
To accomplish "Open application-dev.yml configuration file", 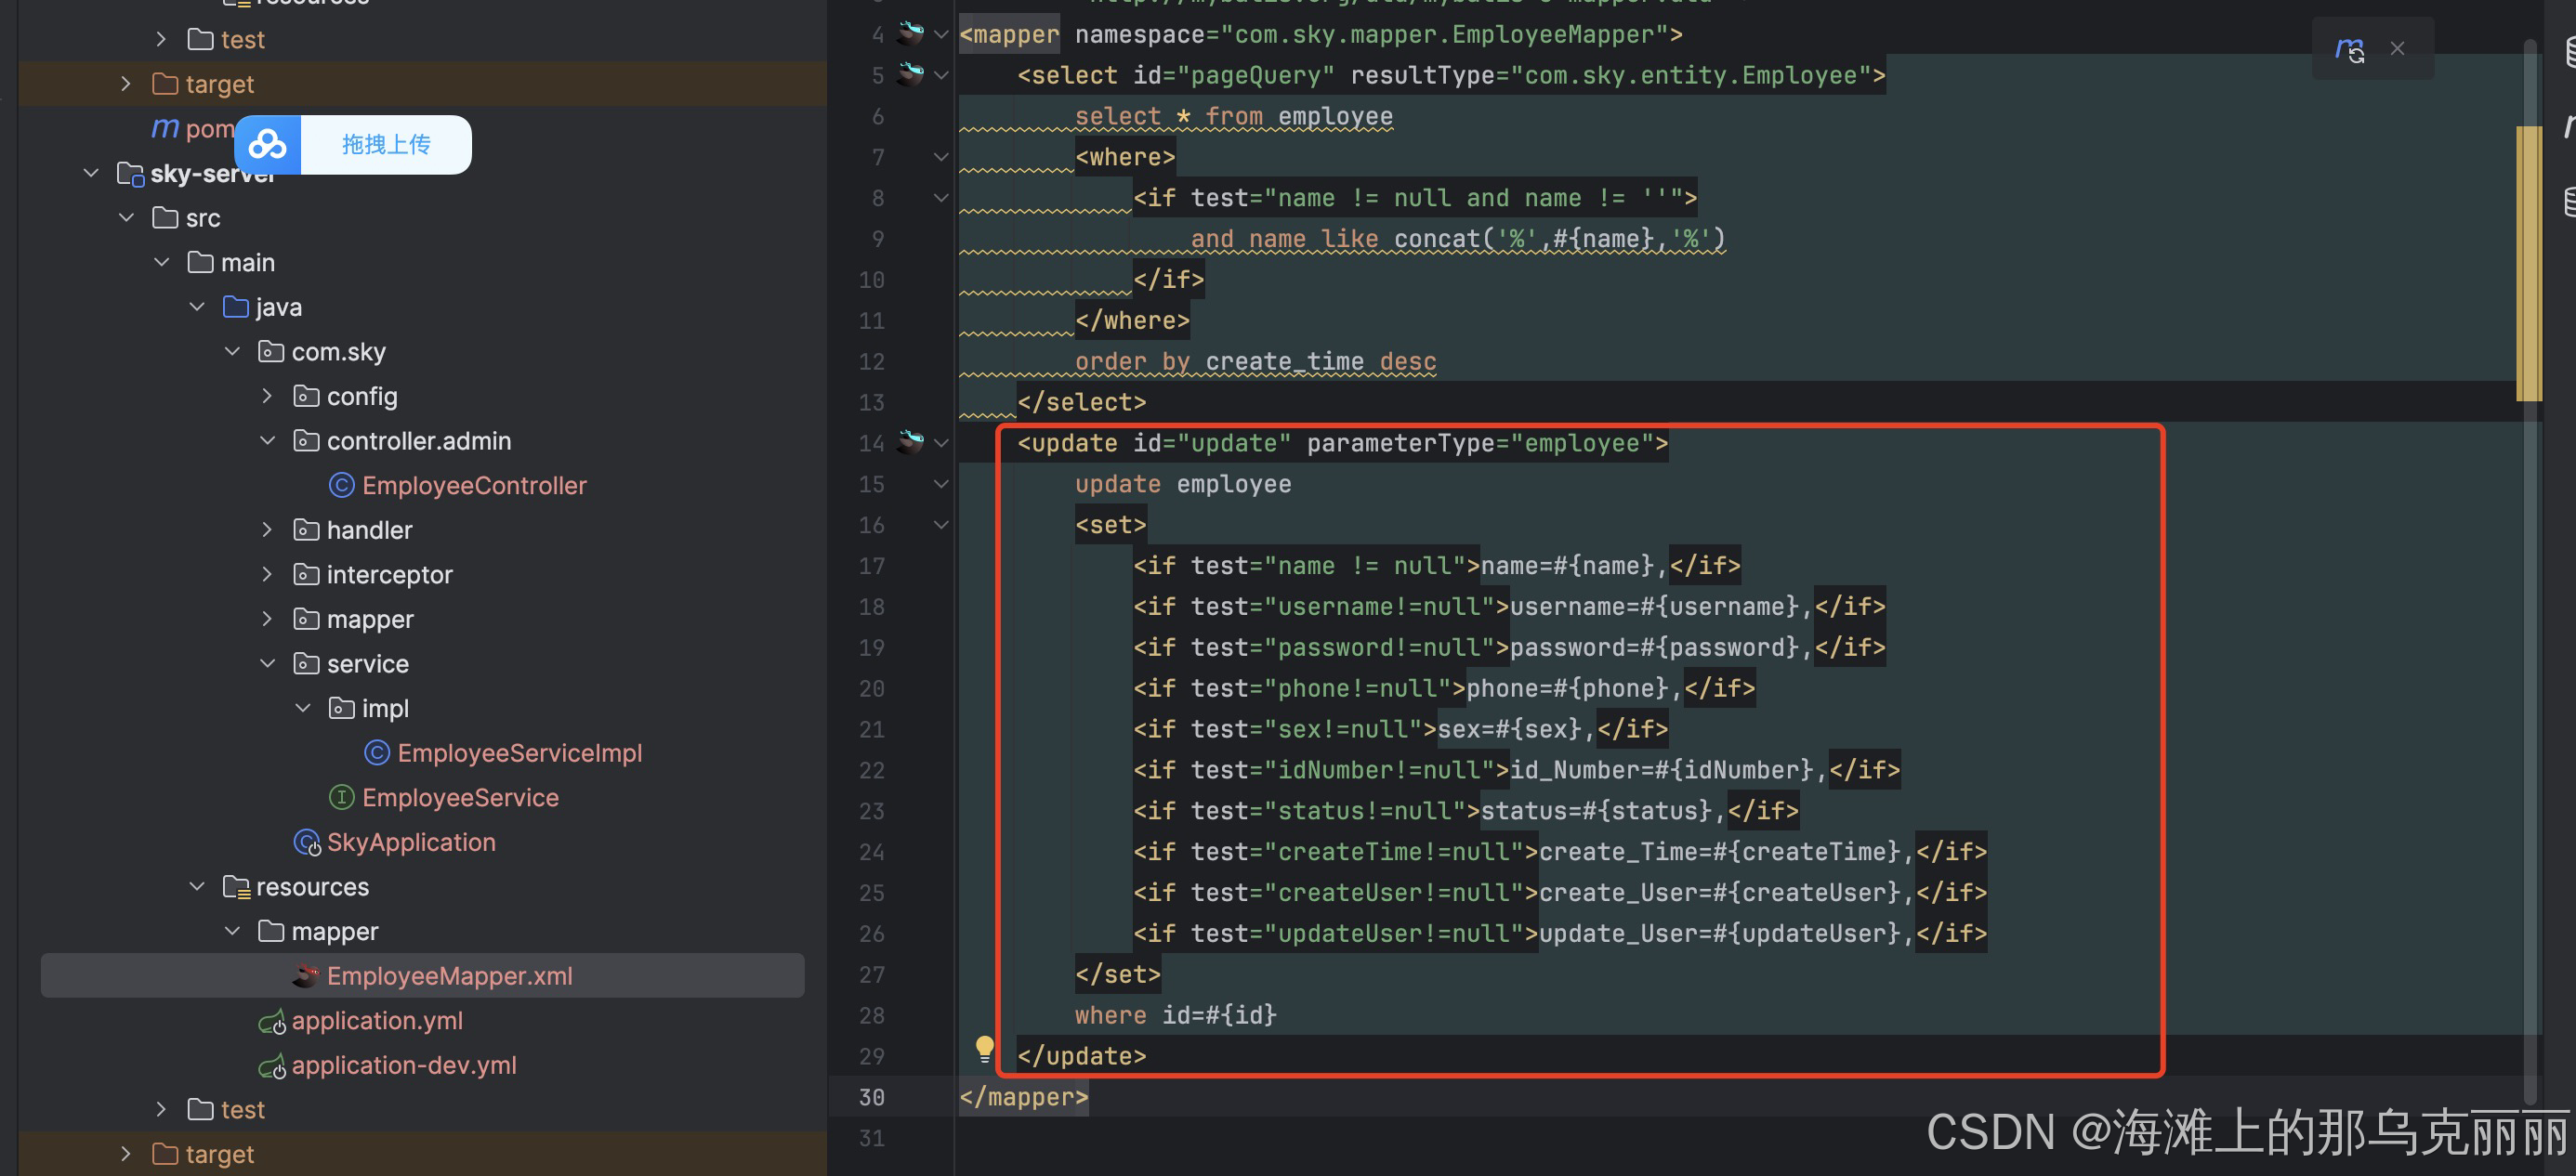I will click(403, 1065).
